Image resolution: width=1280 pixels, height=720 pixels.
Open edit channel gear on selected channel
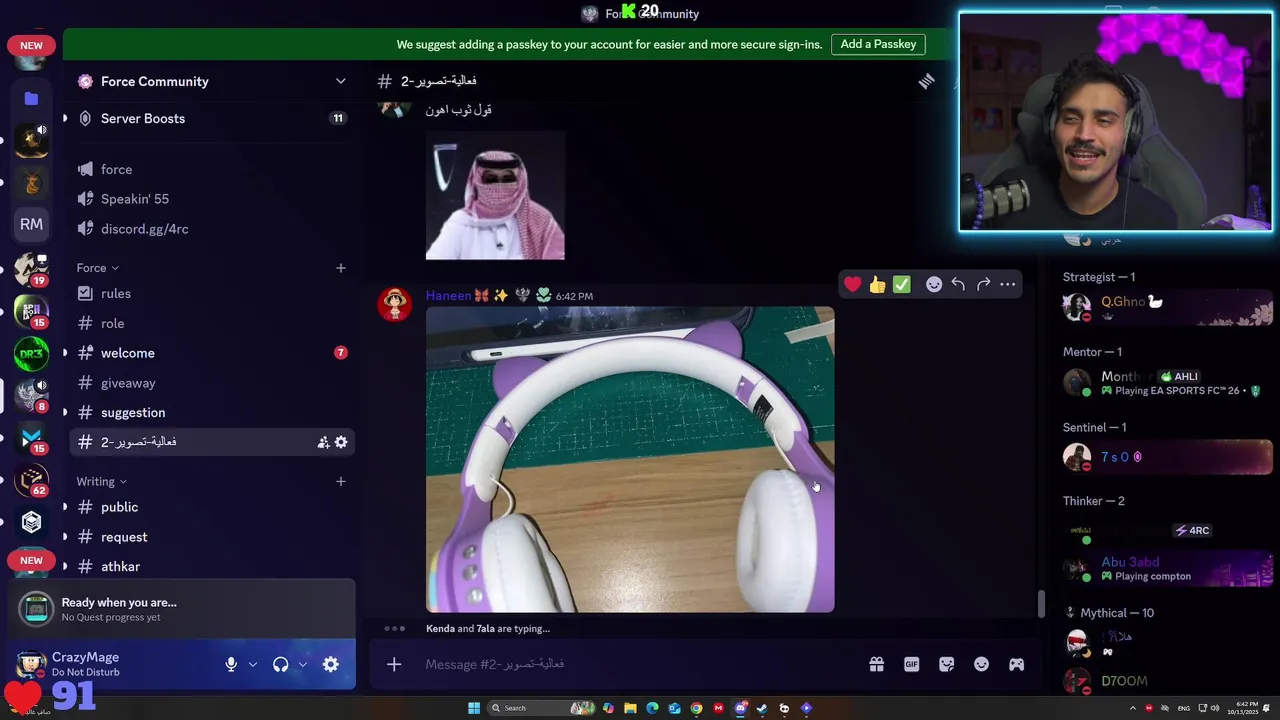tap(341, 442)
